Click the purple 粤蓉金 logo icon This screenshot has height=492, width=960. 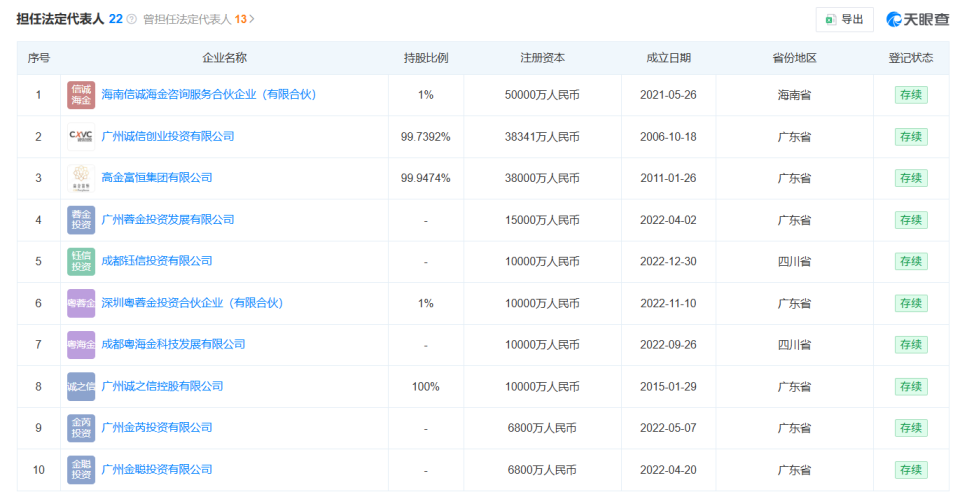[x=81, y=303]
